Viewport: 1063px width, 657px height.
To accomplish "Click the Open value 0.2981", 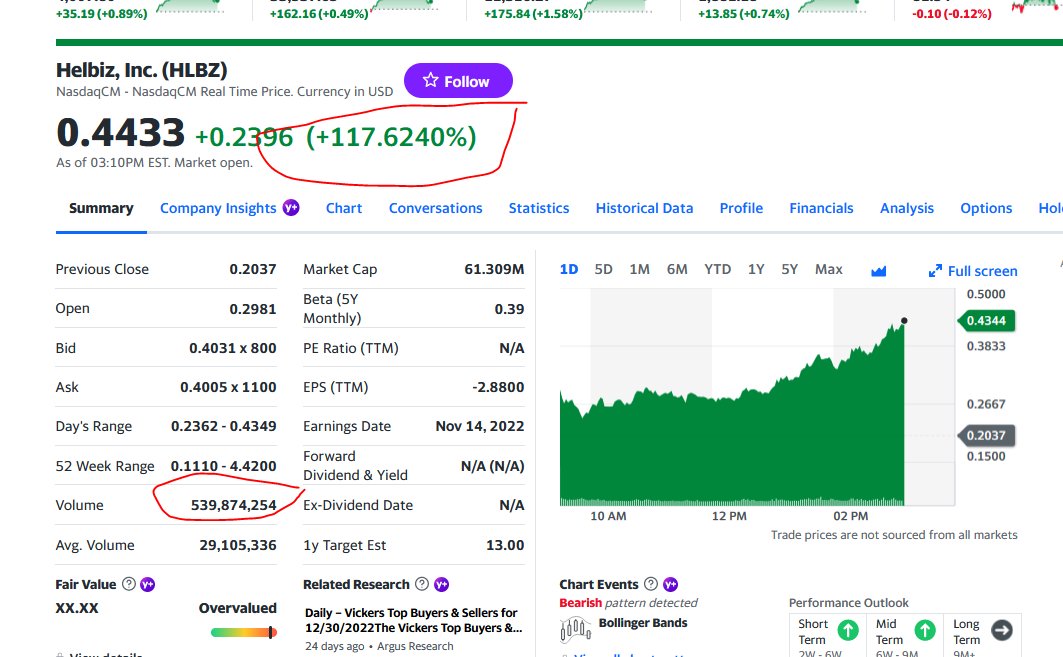I will pos(253,309).
